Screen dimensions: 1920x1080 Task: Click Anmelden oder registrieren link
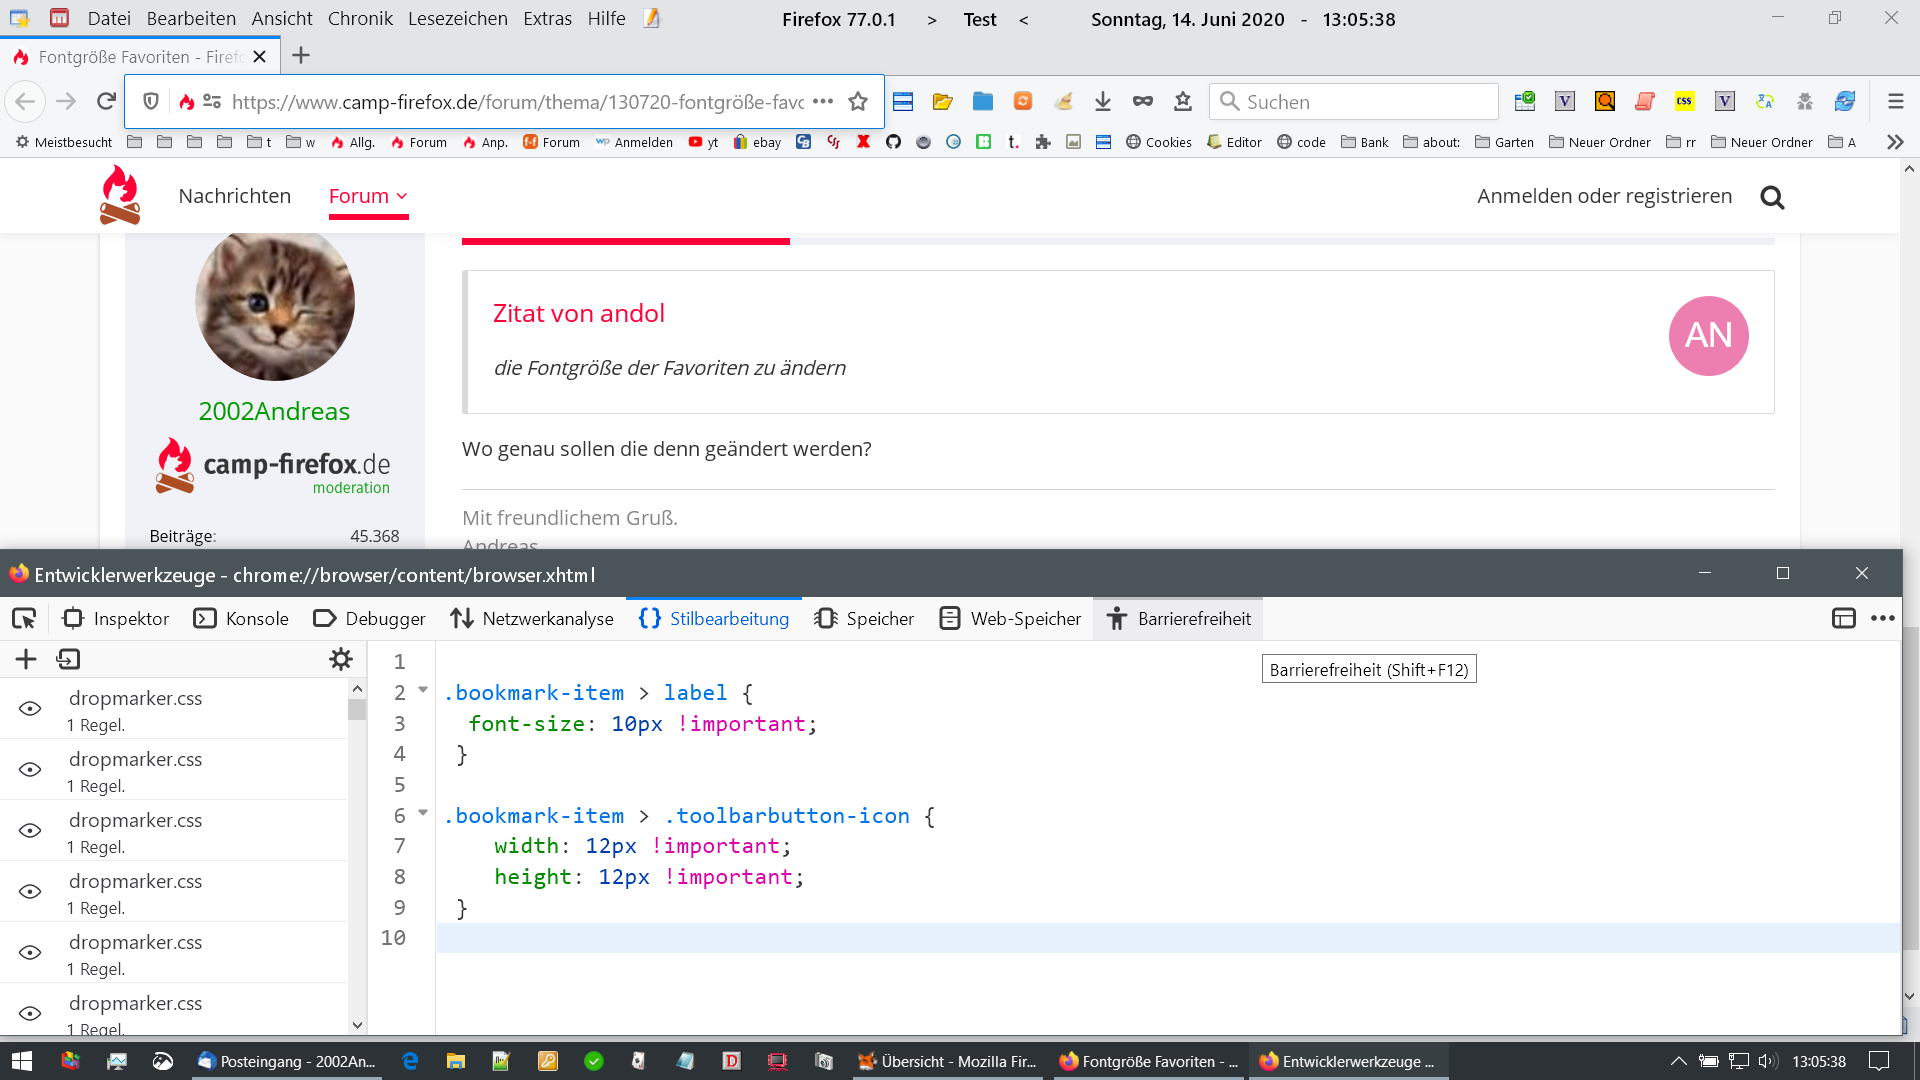point(1604,196)
